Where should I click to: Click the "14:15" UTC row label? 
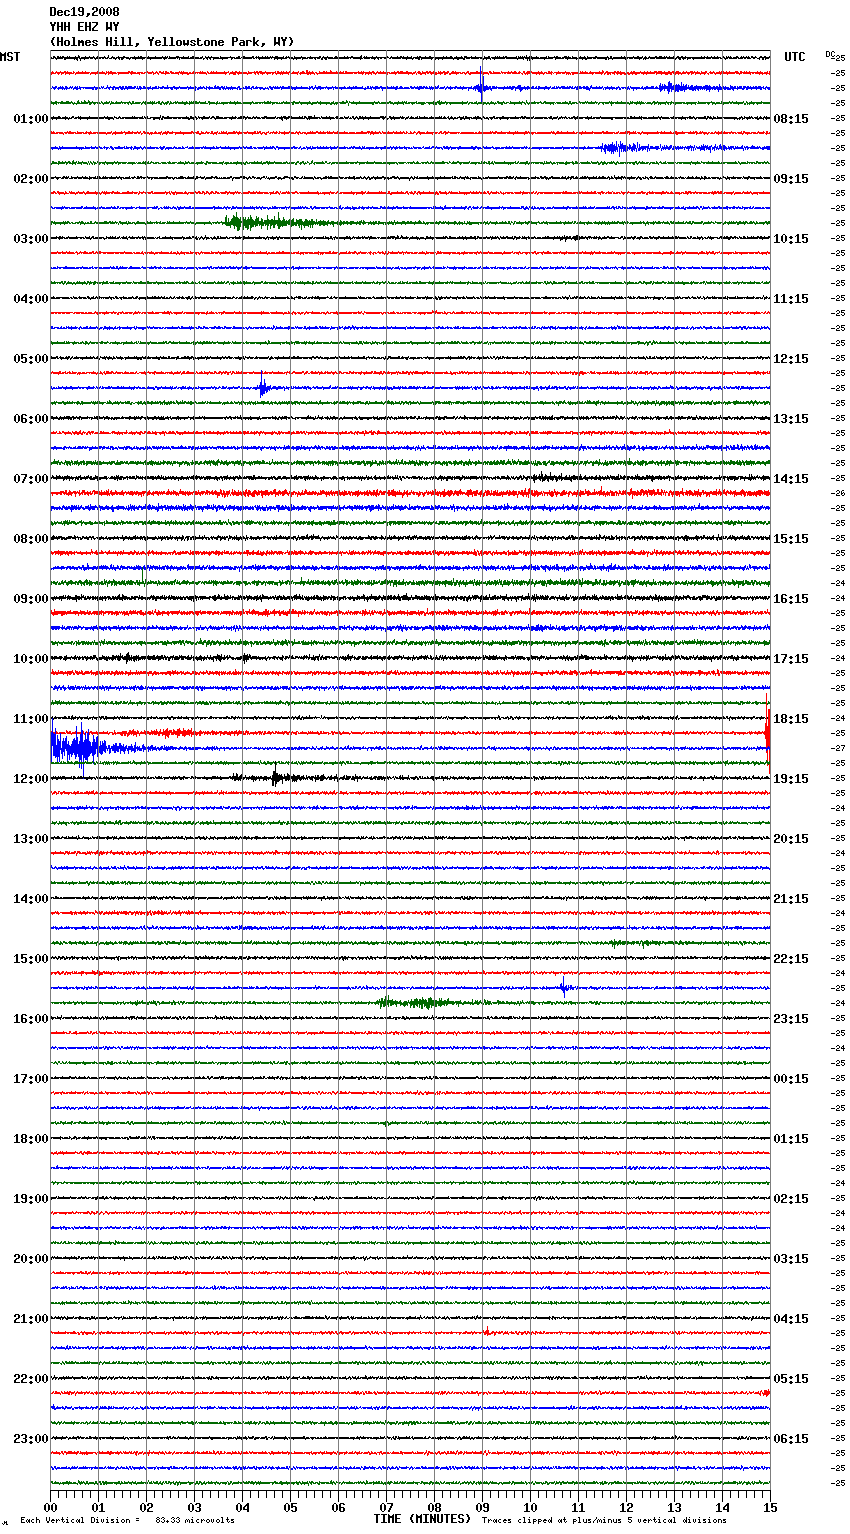click(x=791, y=479)
